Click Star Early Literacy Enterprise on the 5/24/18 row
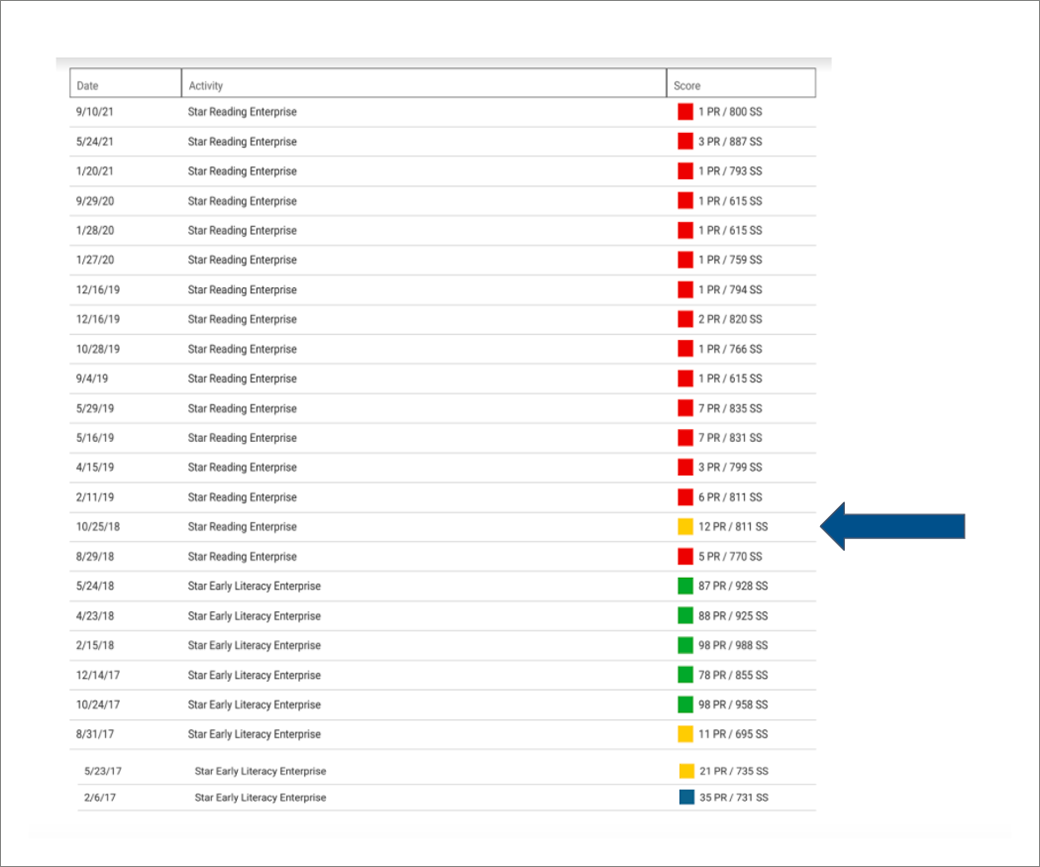This screenshot has height=867, width=1040. [254, 586]
